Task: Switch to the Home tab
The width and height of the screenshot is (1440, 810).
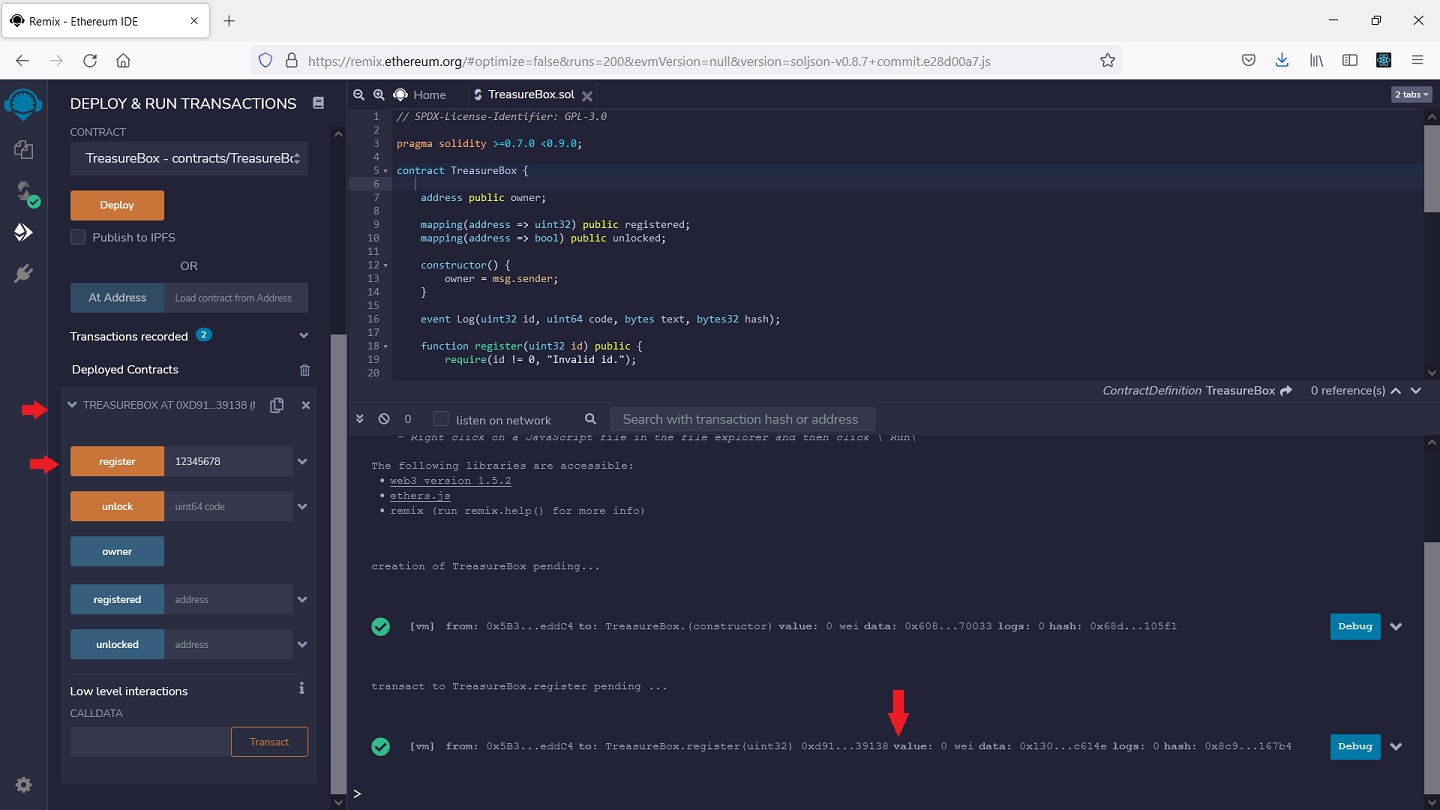Action: click(420, 95)
